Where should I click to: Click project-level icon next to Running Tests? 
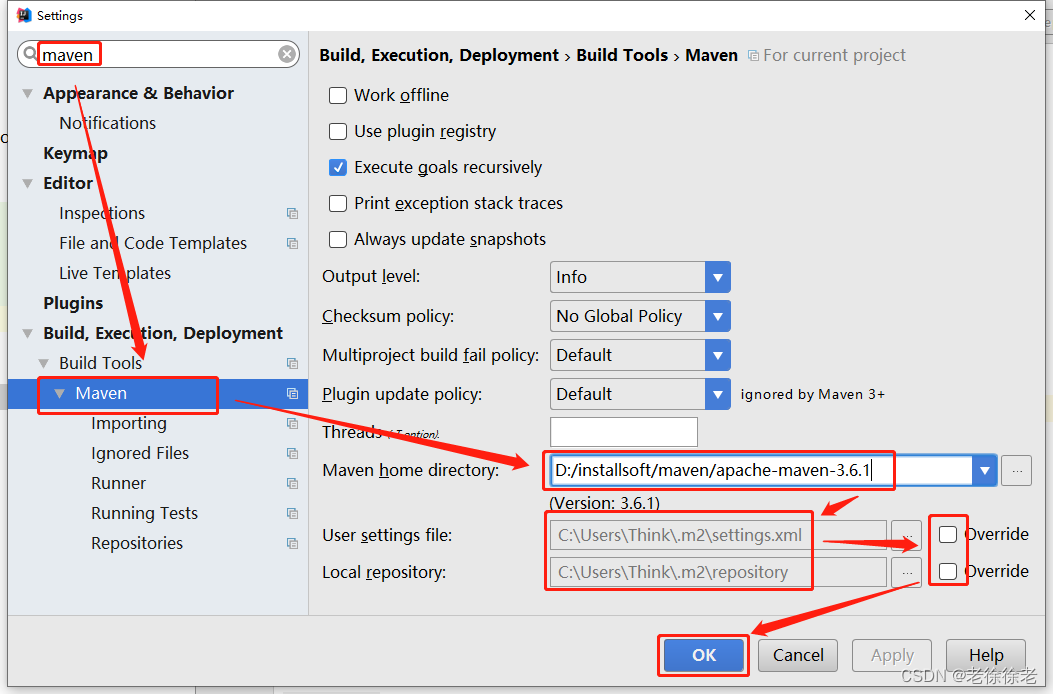click(x=292, y=513)
